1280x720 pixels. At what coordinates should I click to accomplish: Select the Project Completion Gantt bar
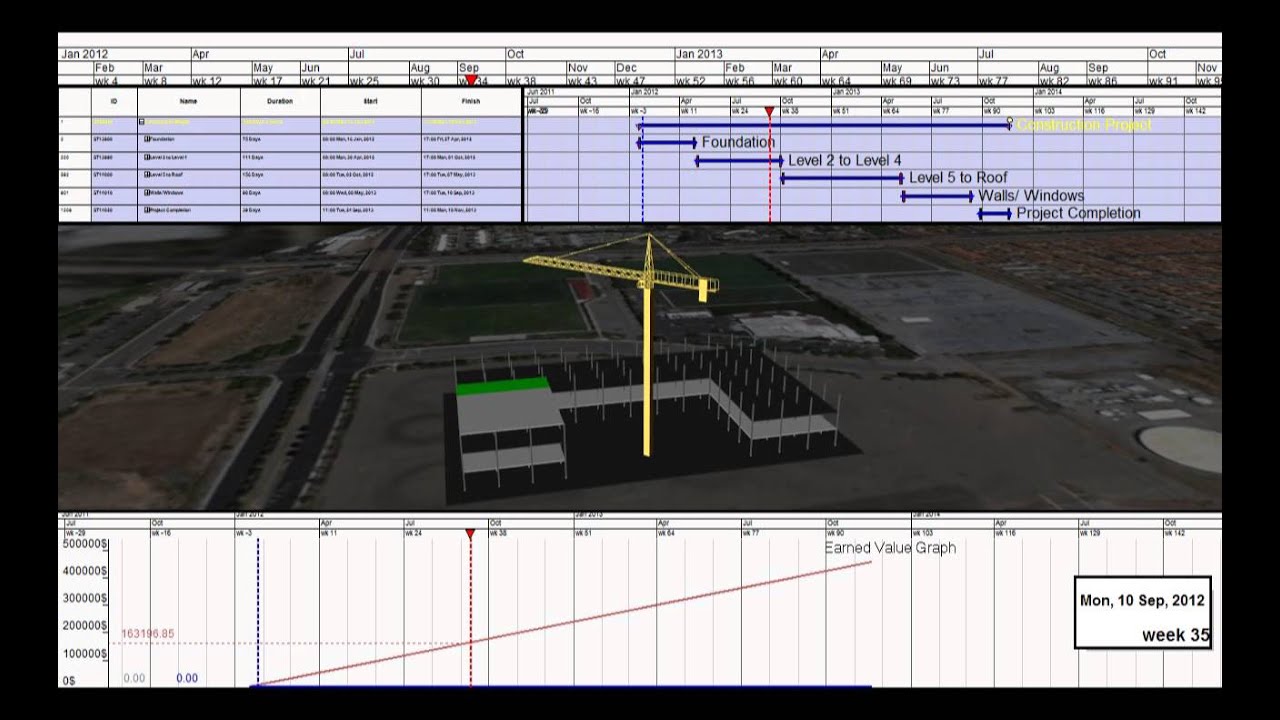coord(994,213)
